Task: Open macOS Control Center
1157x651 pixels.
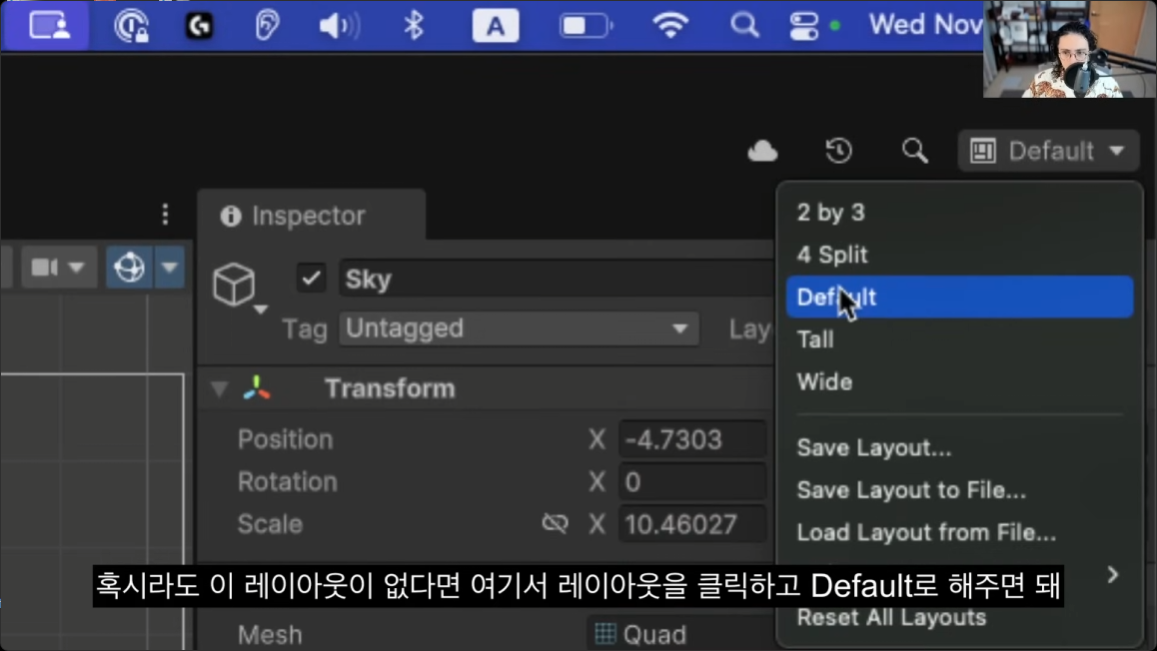Action: (x=804, y=26)
